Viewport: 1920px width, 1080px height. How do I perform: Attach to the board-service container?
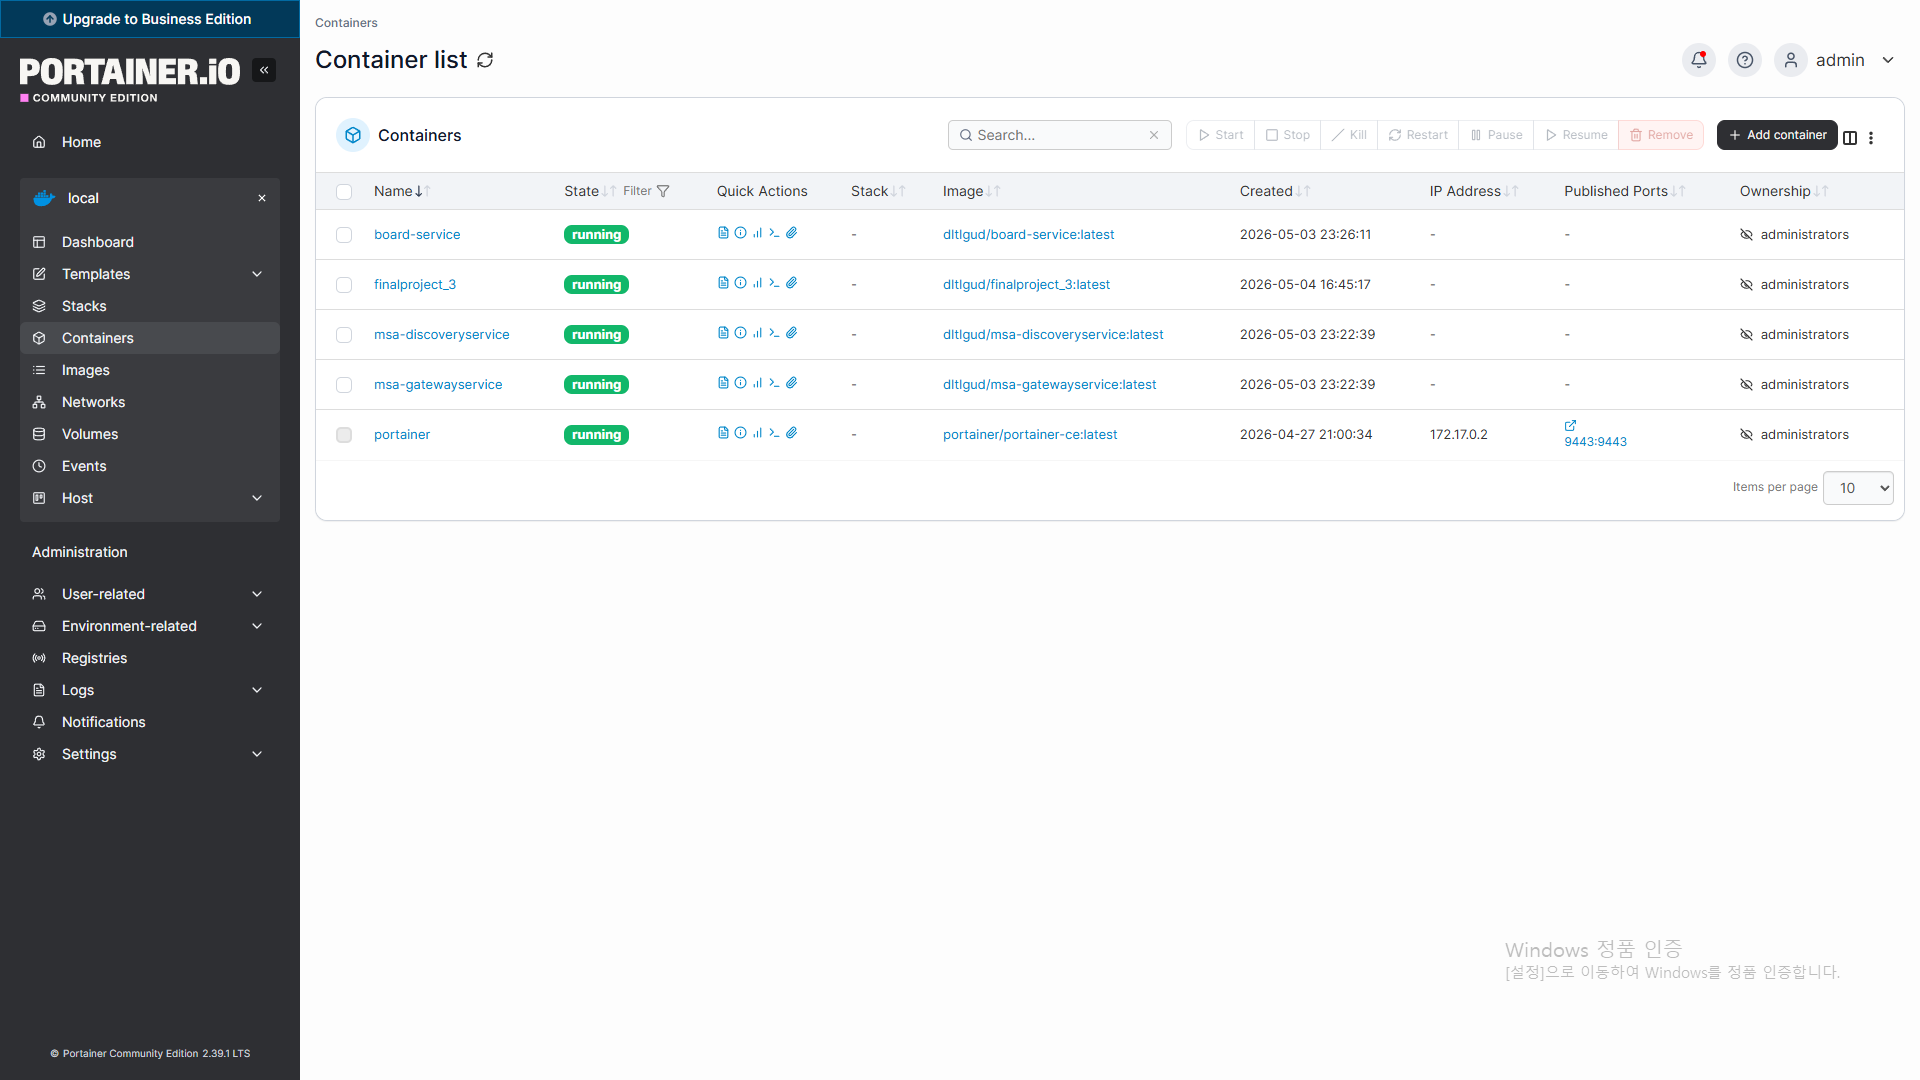[x=791, y=233]
